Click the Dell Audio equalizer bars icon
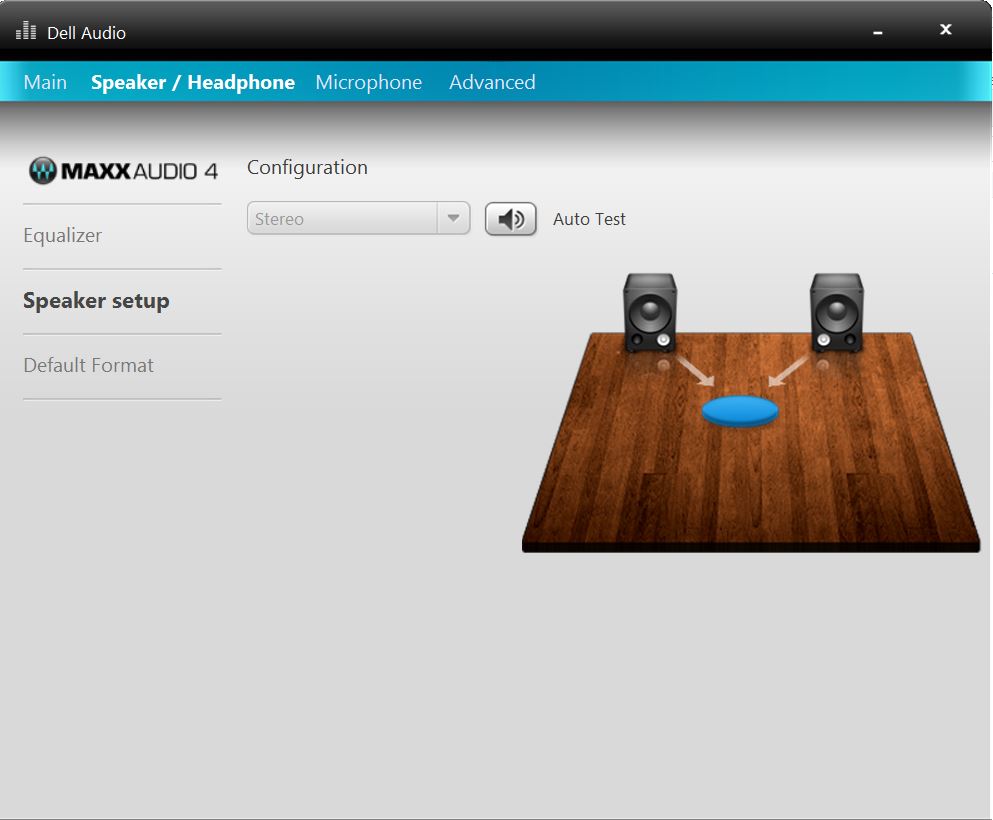 coord(26,30)
